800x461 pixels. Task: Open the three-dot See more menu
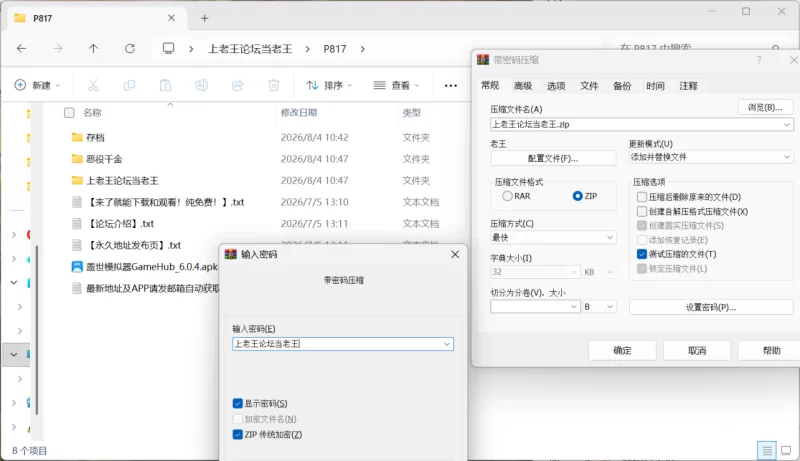pyautogui.click(x=451, y=86)
